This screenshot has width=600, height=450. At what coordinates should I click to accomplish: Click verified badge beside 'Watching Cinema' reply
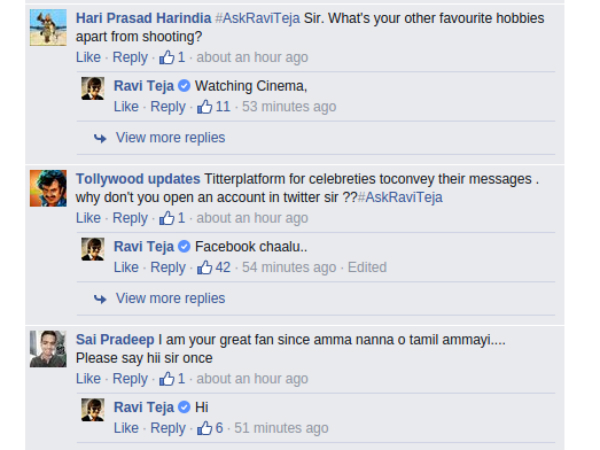(x=184, y=86)
